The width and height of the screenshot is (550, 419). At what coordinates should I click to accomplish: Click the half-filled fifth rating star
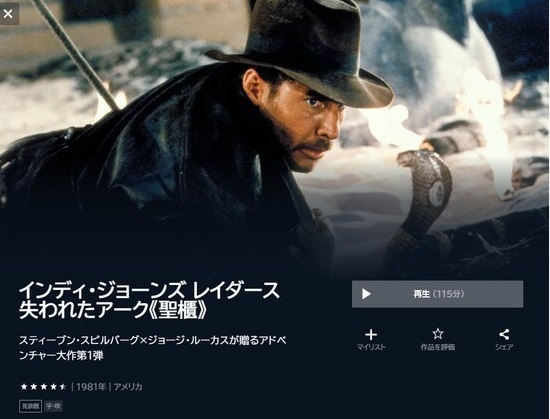pos(63,387)
